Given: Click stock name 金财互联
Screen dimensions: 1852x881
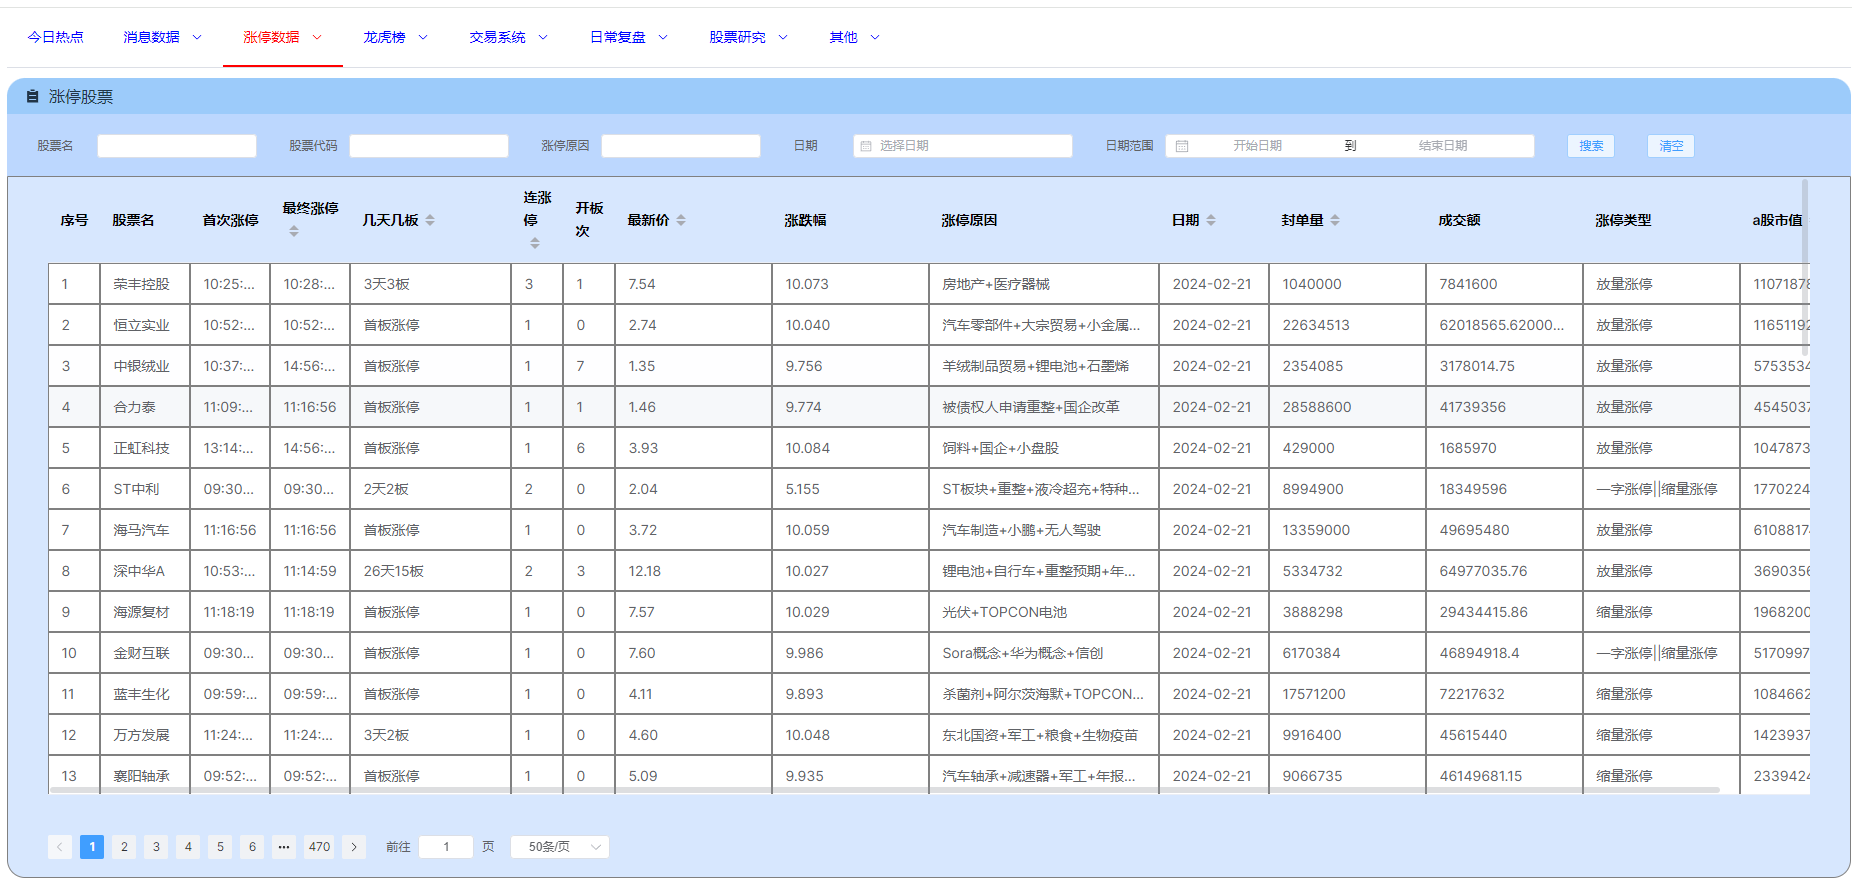Looking at the screenshot, I should [x=142, y=653].
